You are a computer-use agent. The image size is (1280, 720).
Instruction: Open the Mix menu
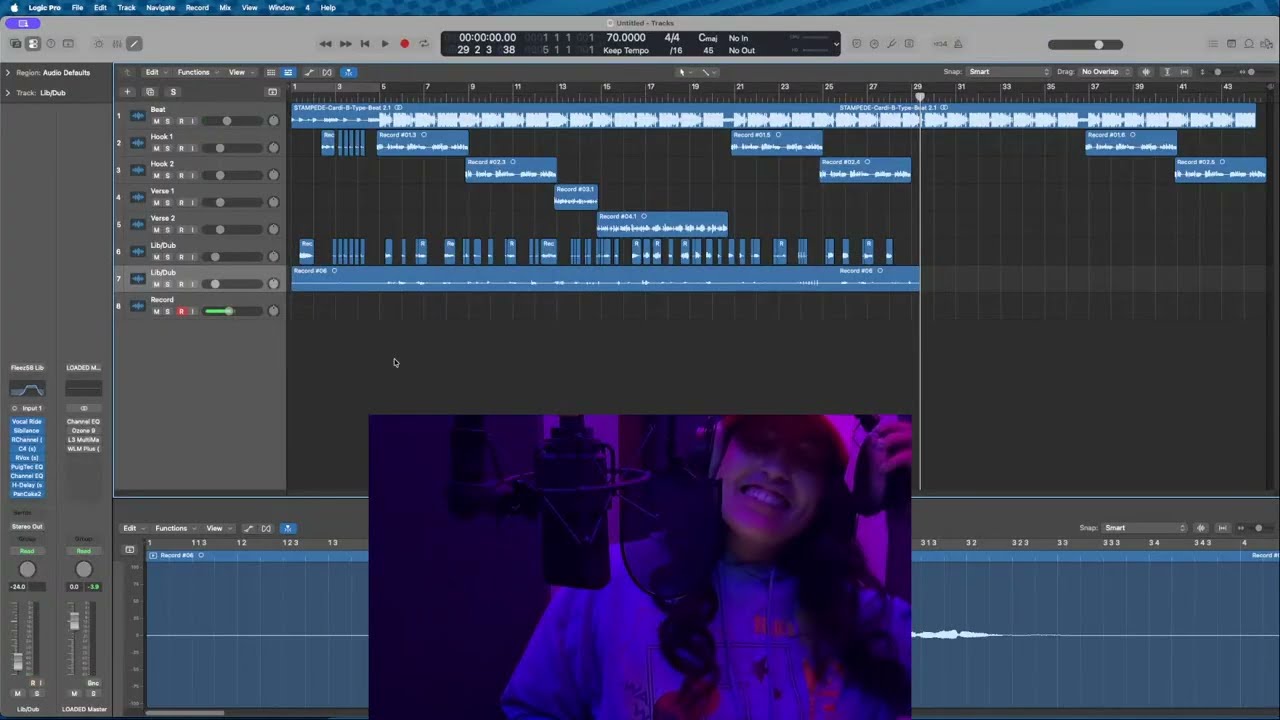point(225,7)
